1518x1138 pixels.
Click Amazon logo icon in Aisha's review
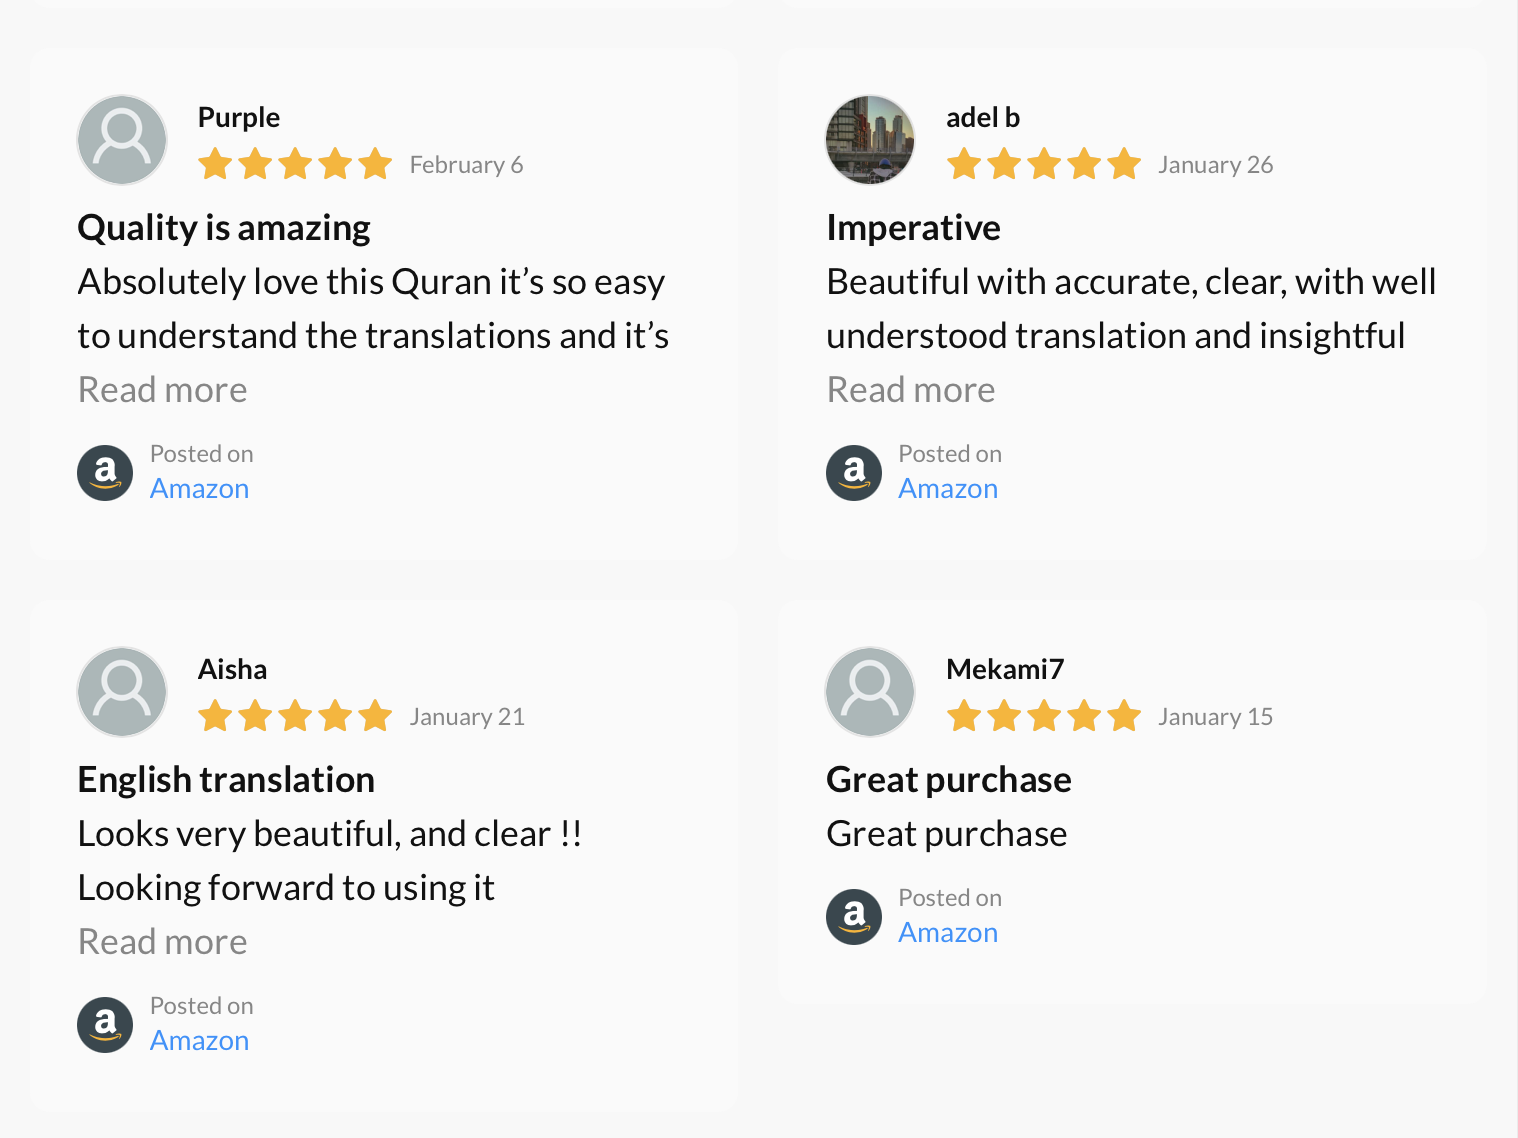pos(105,1024)
